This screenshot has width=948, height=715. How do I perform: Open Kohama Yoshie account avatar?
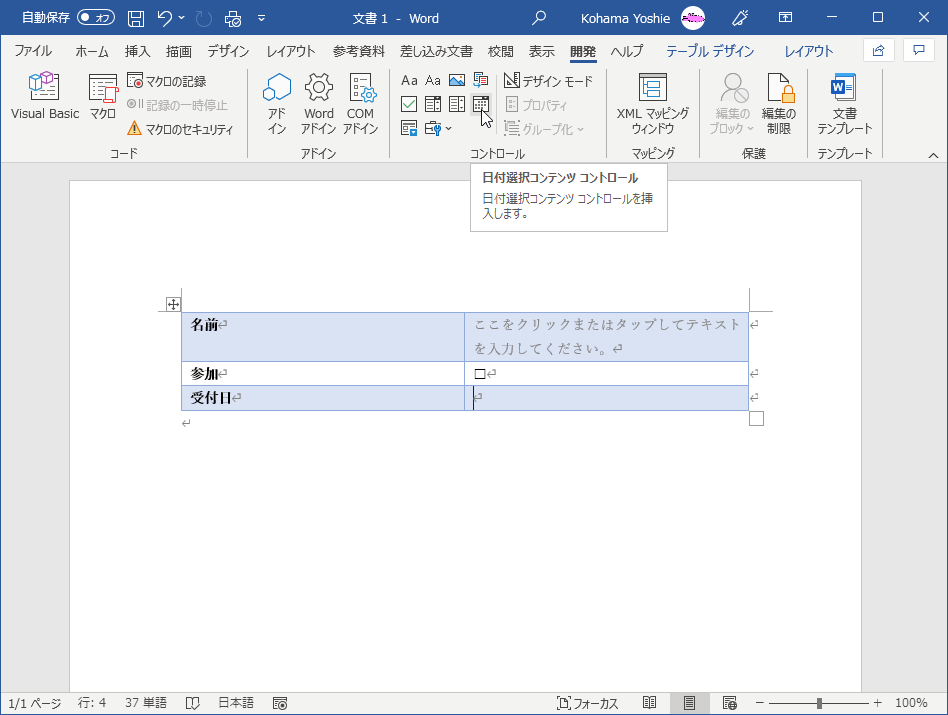pos(693,18)
